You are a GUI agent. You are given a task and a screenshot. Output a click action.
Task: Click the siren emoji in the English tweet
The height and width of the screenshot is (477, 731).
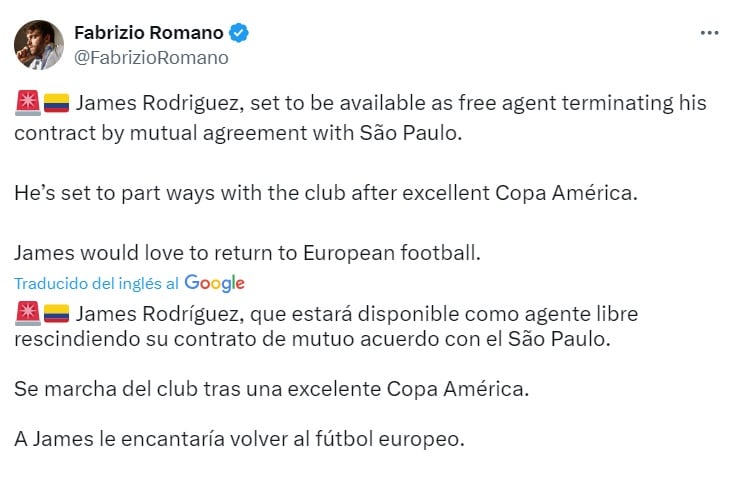[27, 103]
